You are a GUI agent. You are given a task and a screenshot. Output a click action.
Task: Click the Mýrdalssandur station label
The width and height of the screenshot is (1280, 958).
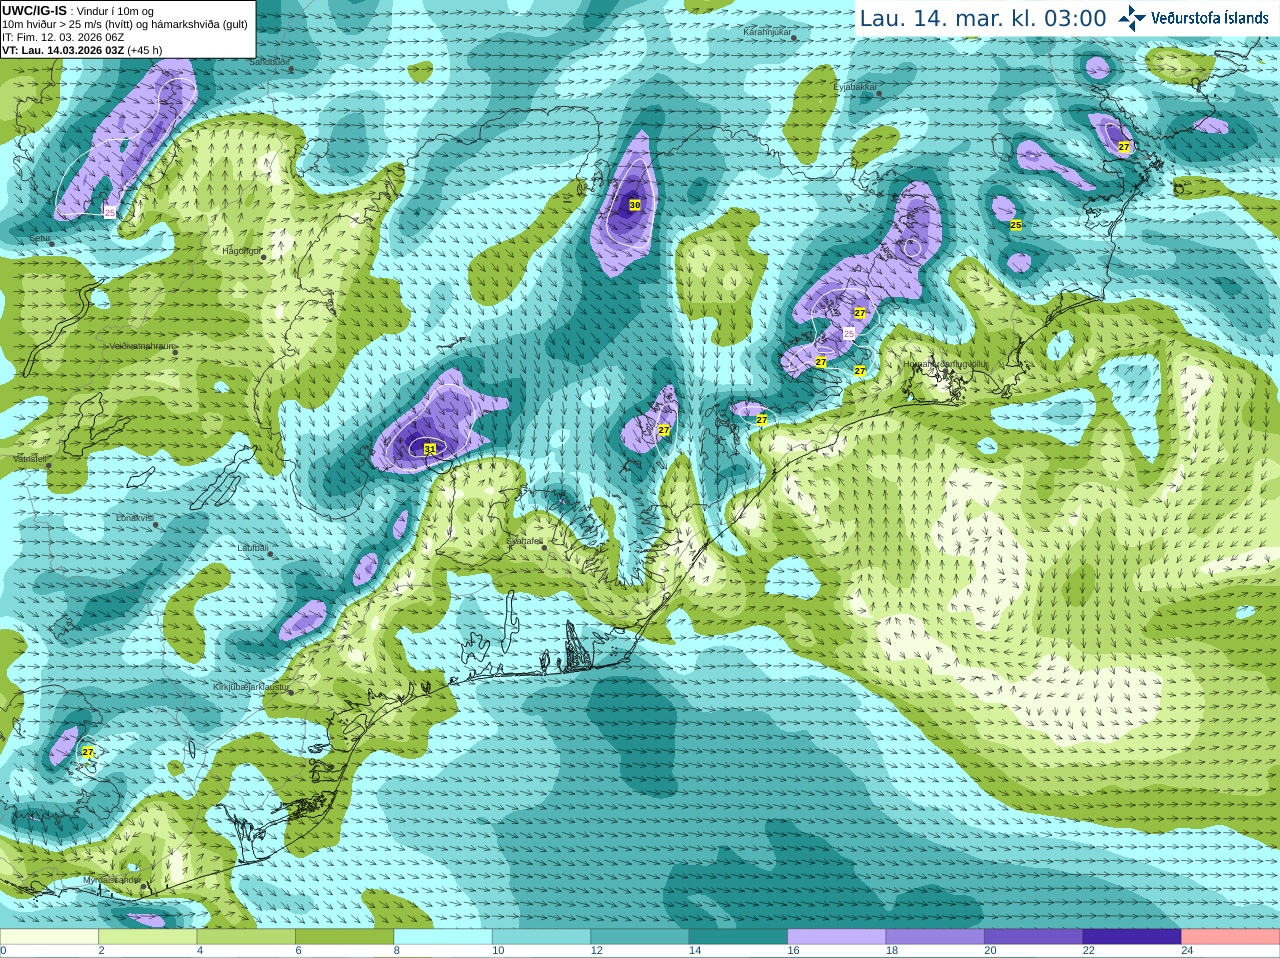pyautogui.click(x=112, y=880)
